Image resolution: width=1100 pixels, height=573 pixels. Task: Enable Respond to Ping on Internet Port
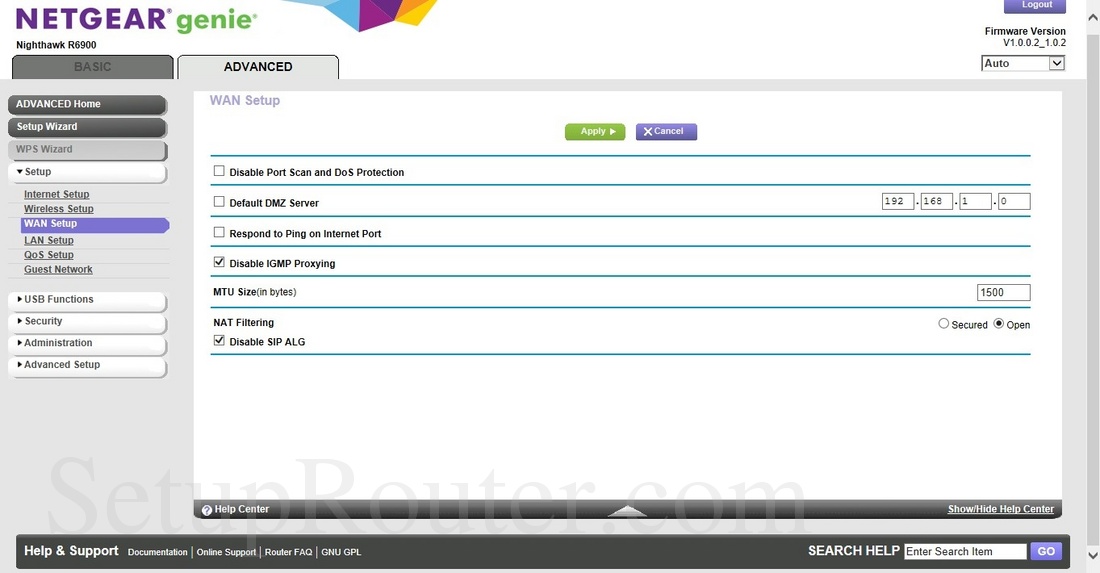pos(219,232)
